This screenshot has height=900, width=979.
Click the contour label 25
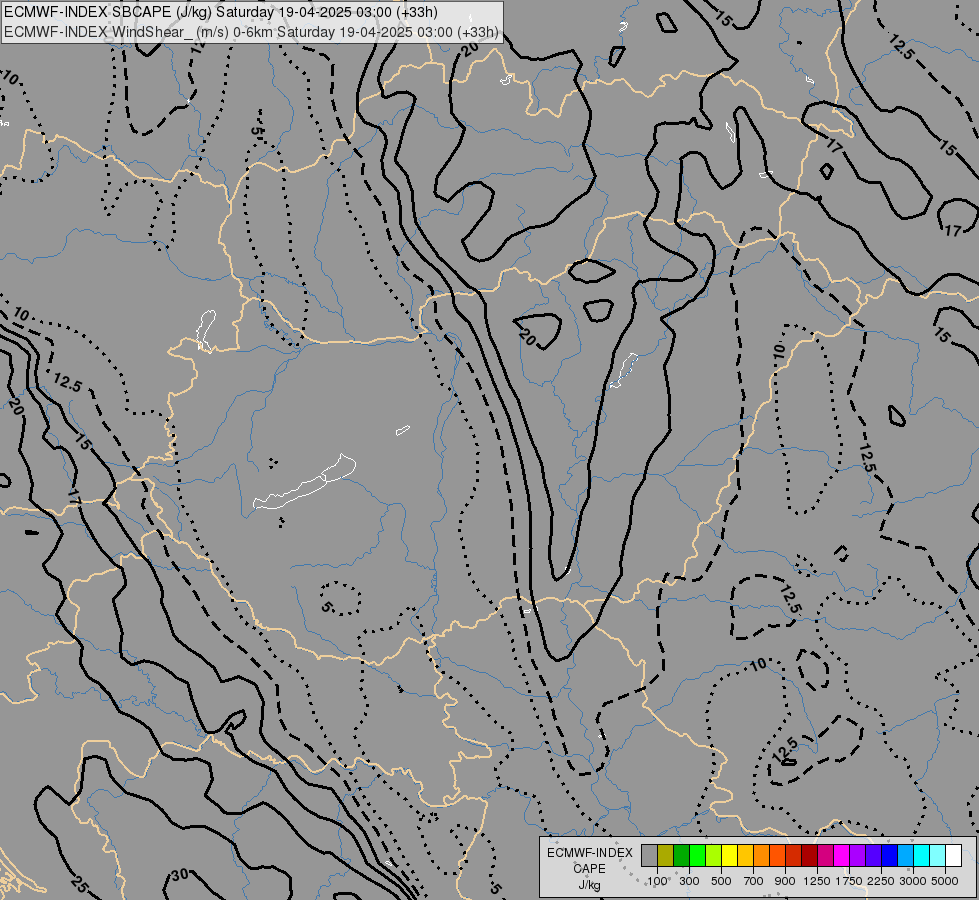click(80, 884)
